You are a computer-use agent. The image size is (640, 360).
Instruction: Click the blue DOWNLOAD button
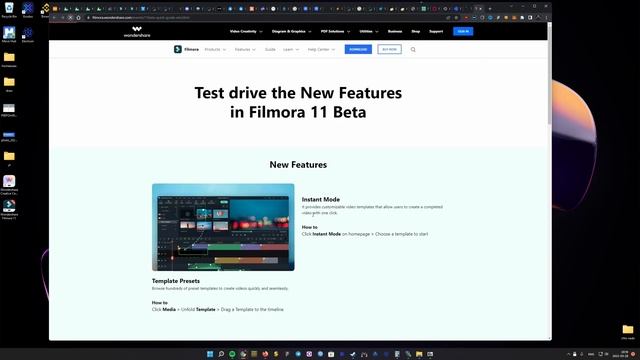358,49
